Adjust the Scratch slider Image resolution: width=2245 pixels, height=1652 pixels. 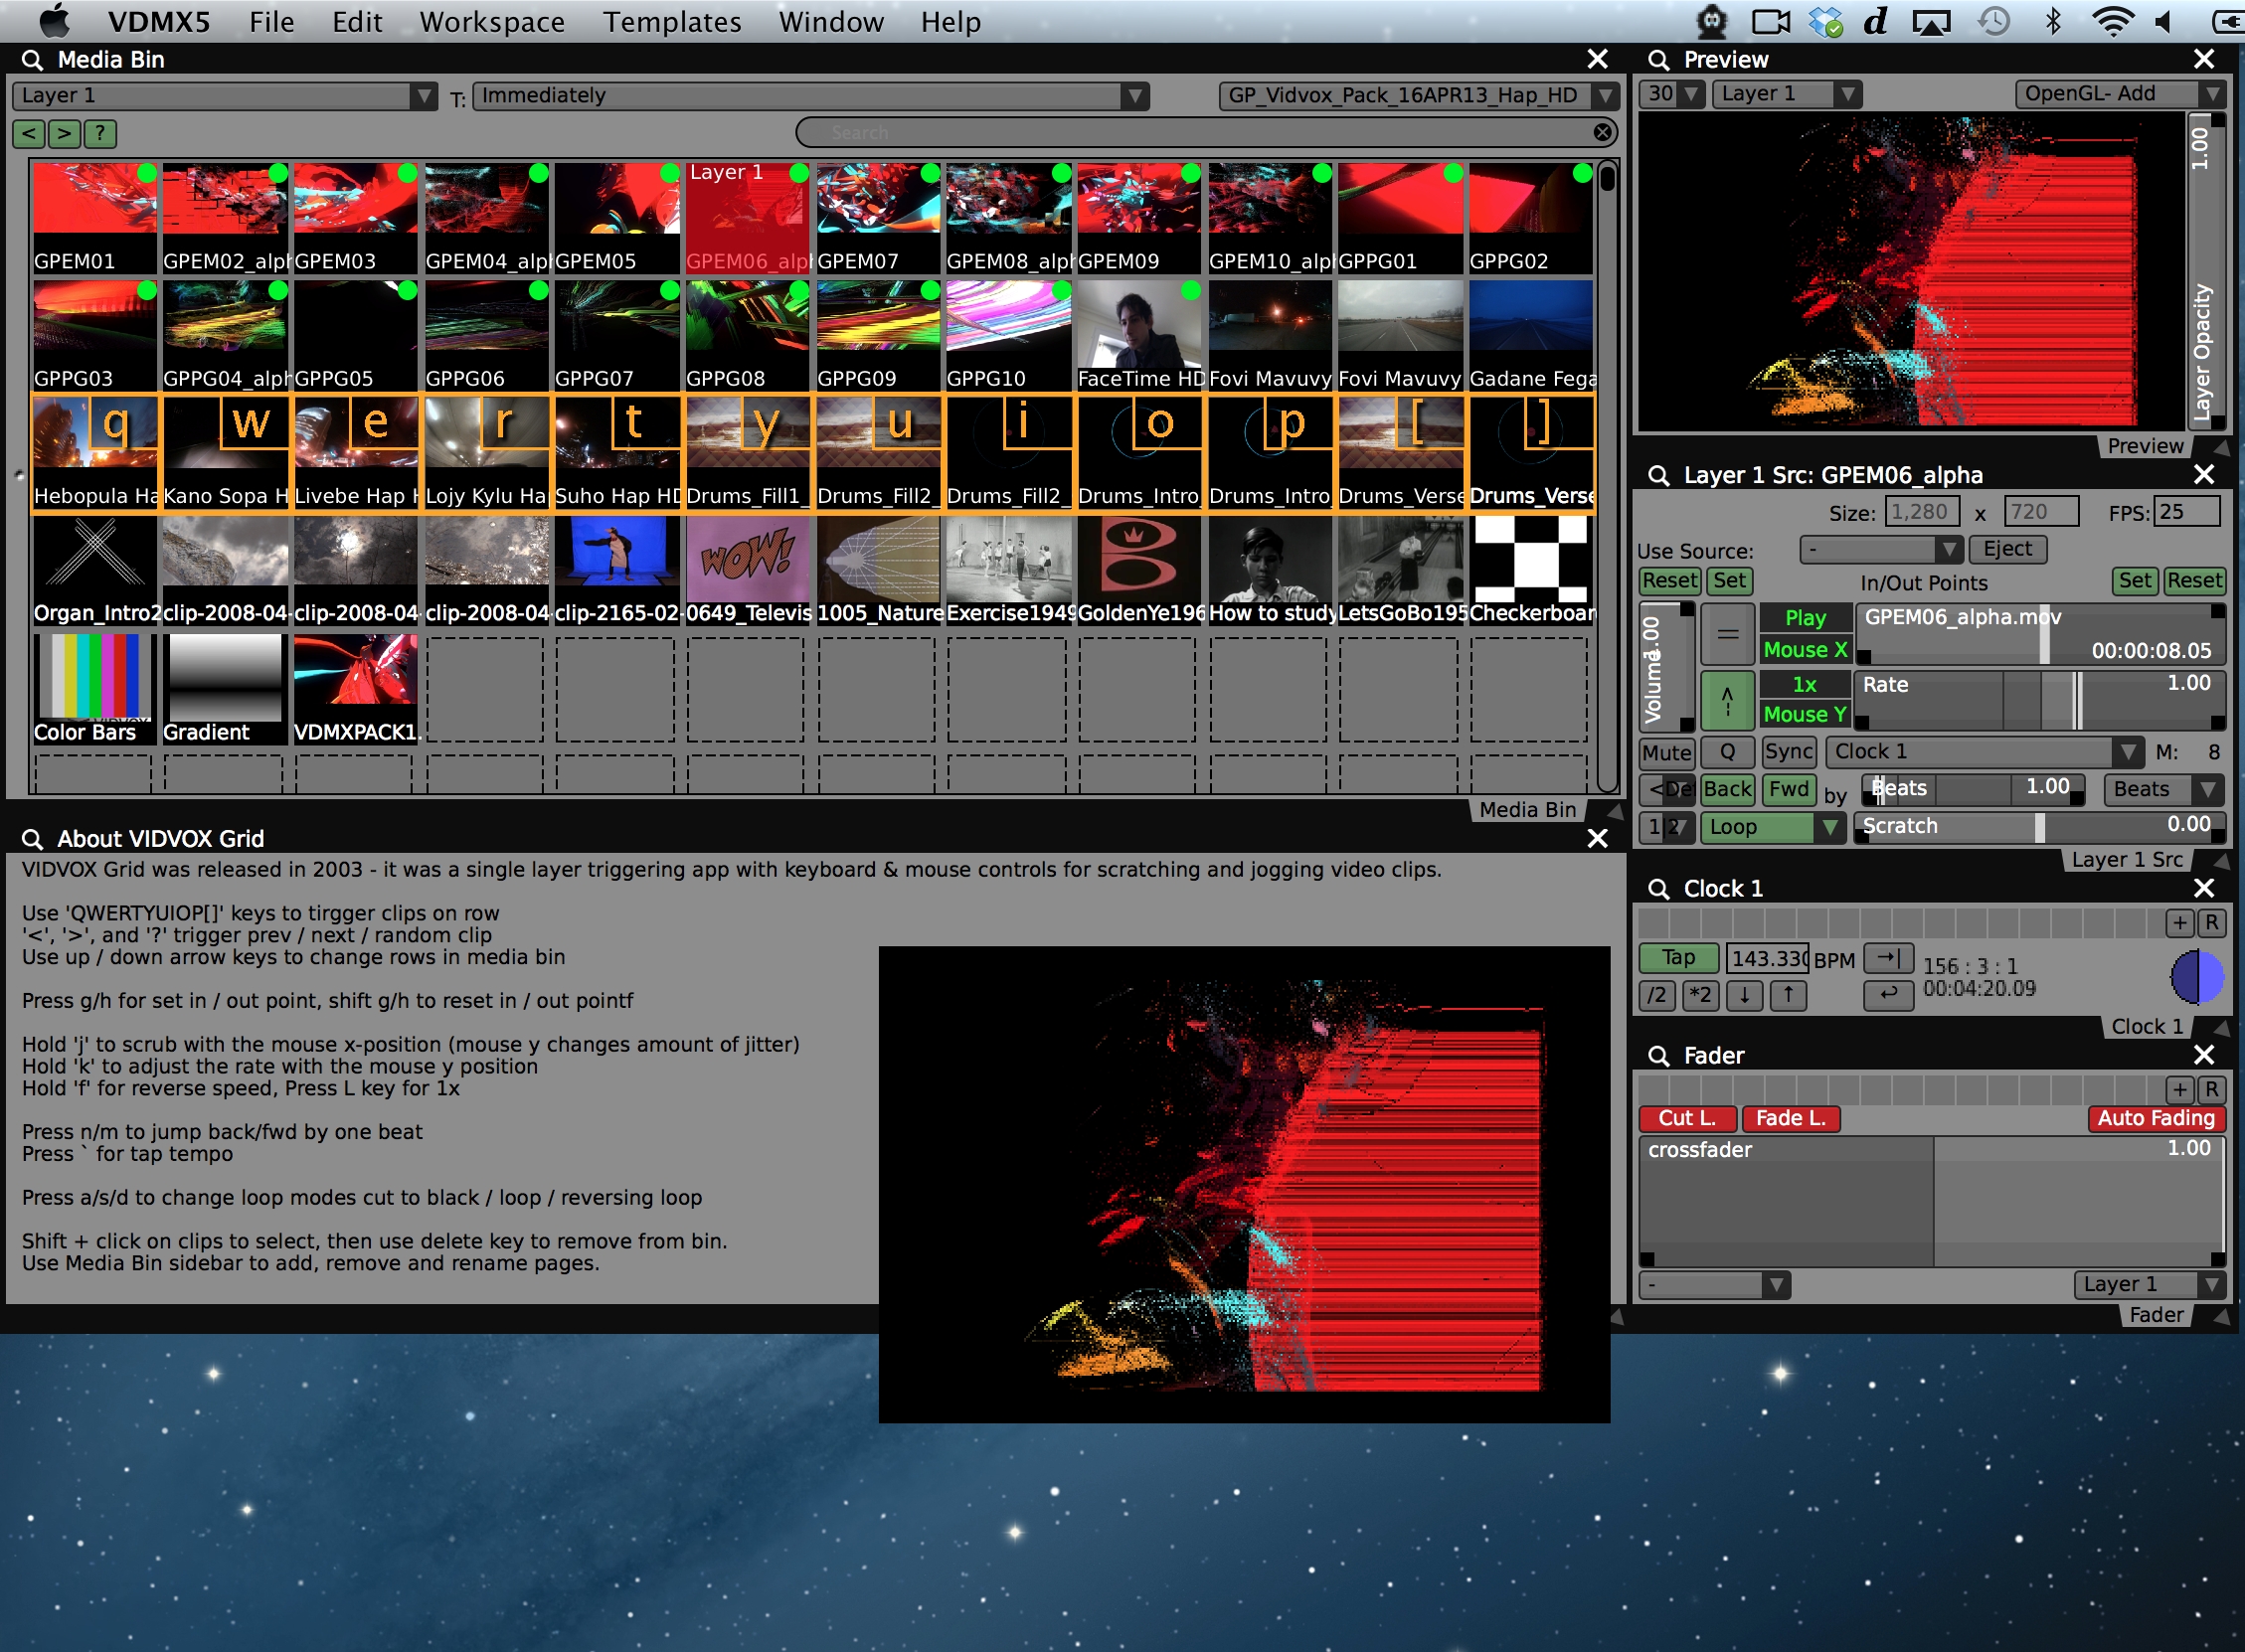pos(2040,828)
